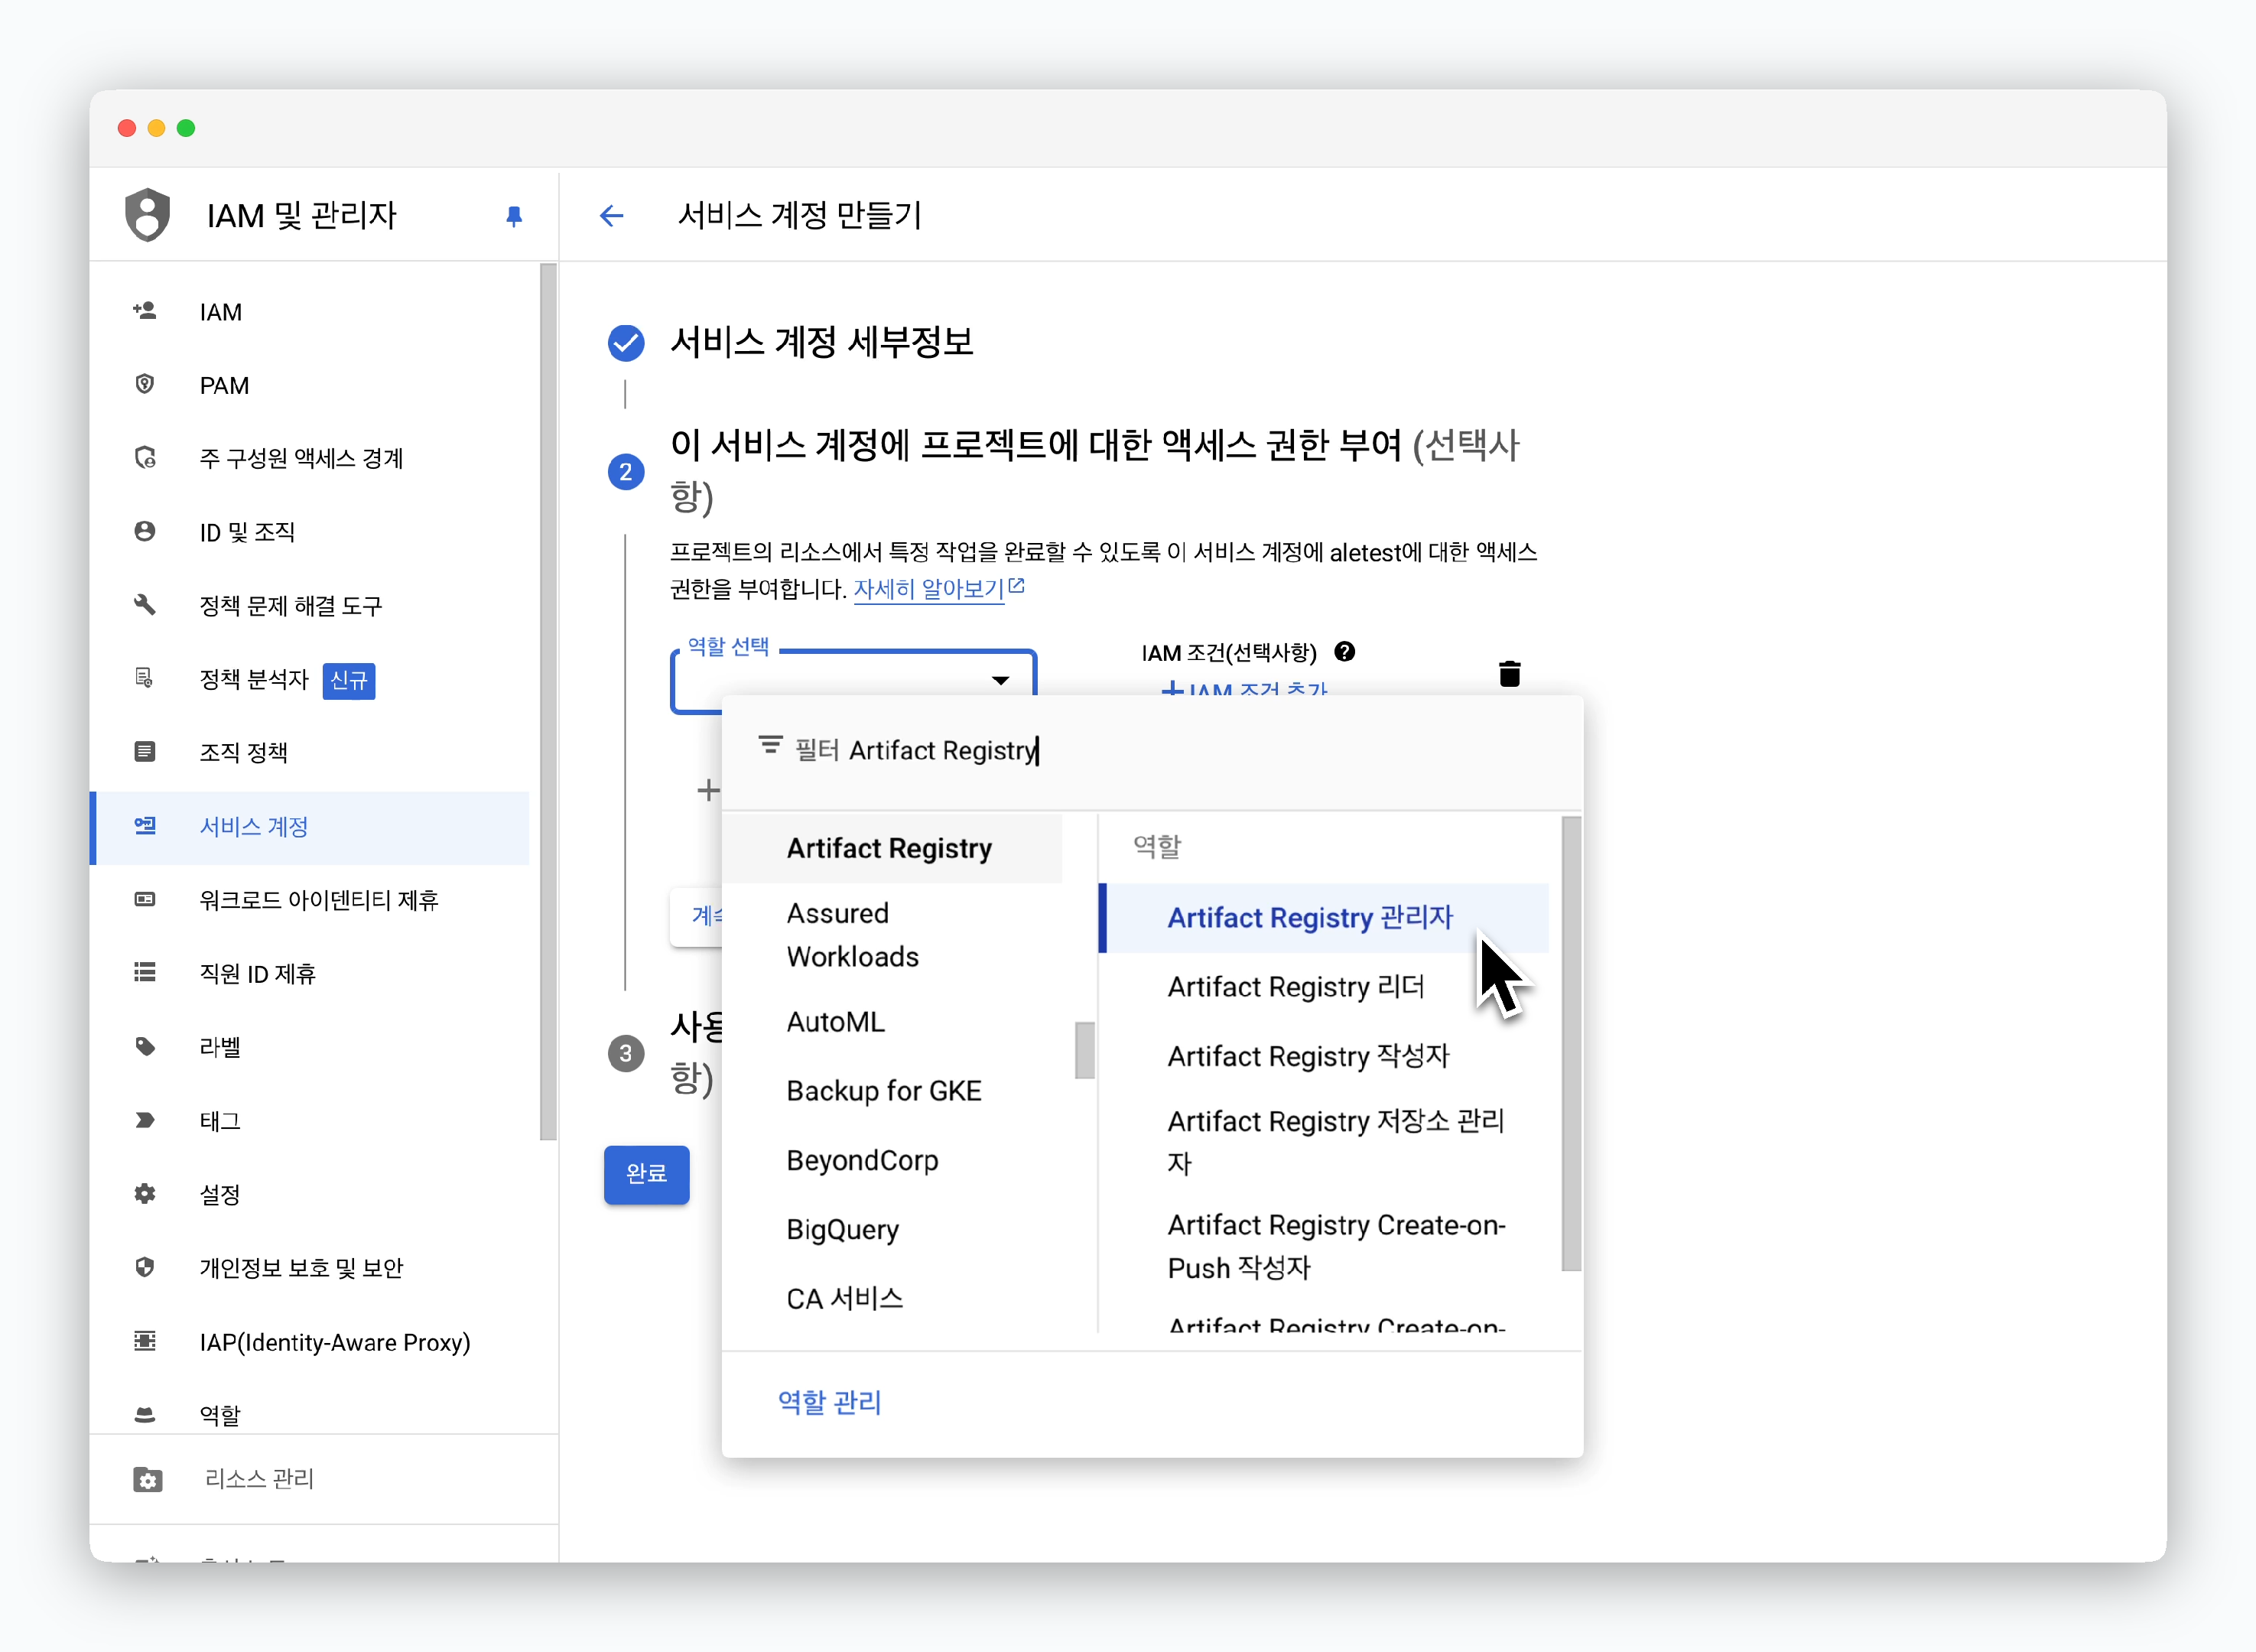This screenshot has height=1652, width=2256.
Task: Click the 서비스 계정 sidebar icon
Action: tap(145, 826)
